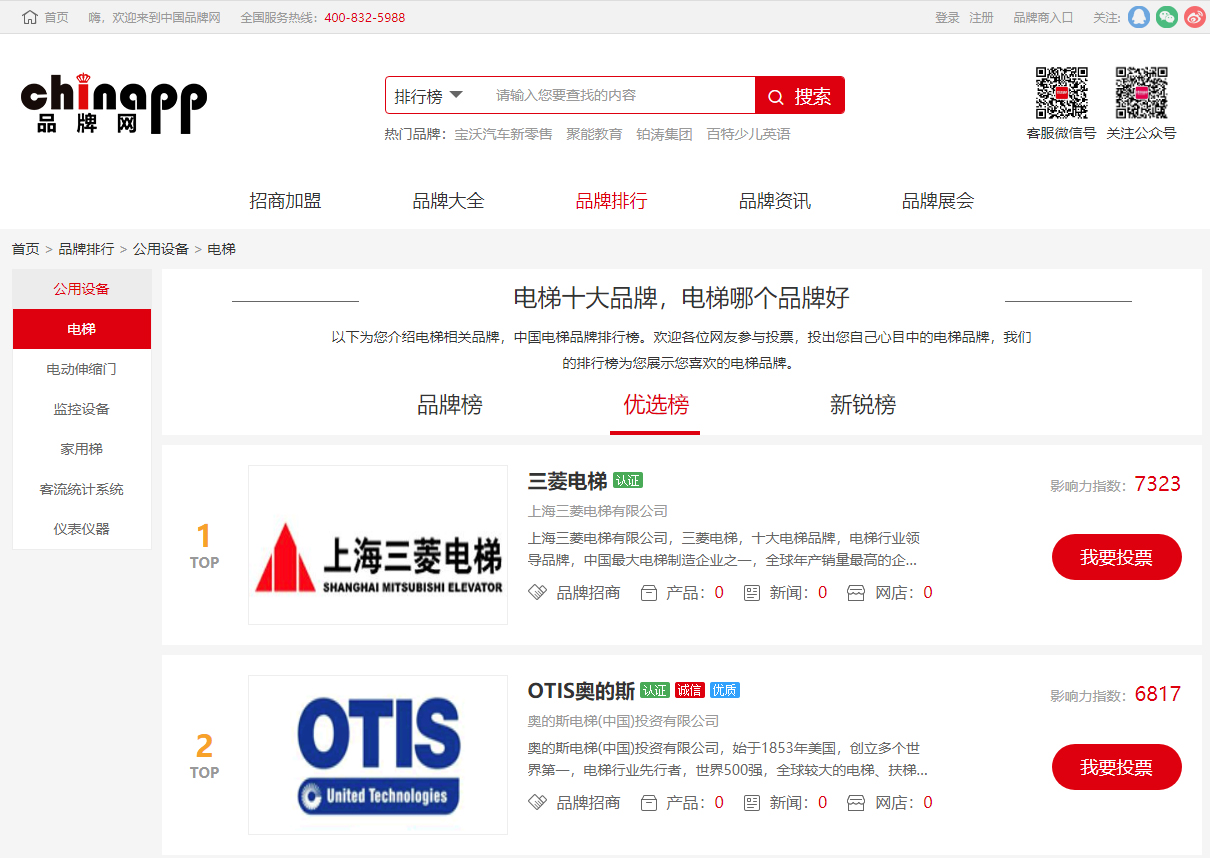The height and width of the screenshot is (858, 1210).
Task: Click 三菱电梯 网店 shop icon
Action: pyautogui.click(x=856, y=593)
